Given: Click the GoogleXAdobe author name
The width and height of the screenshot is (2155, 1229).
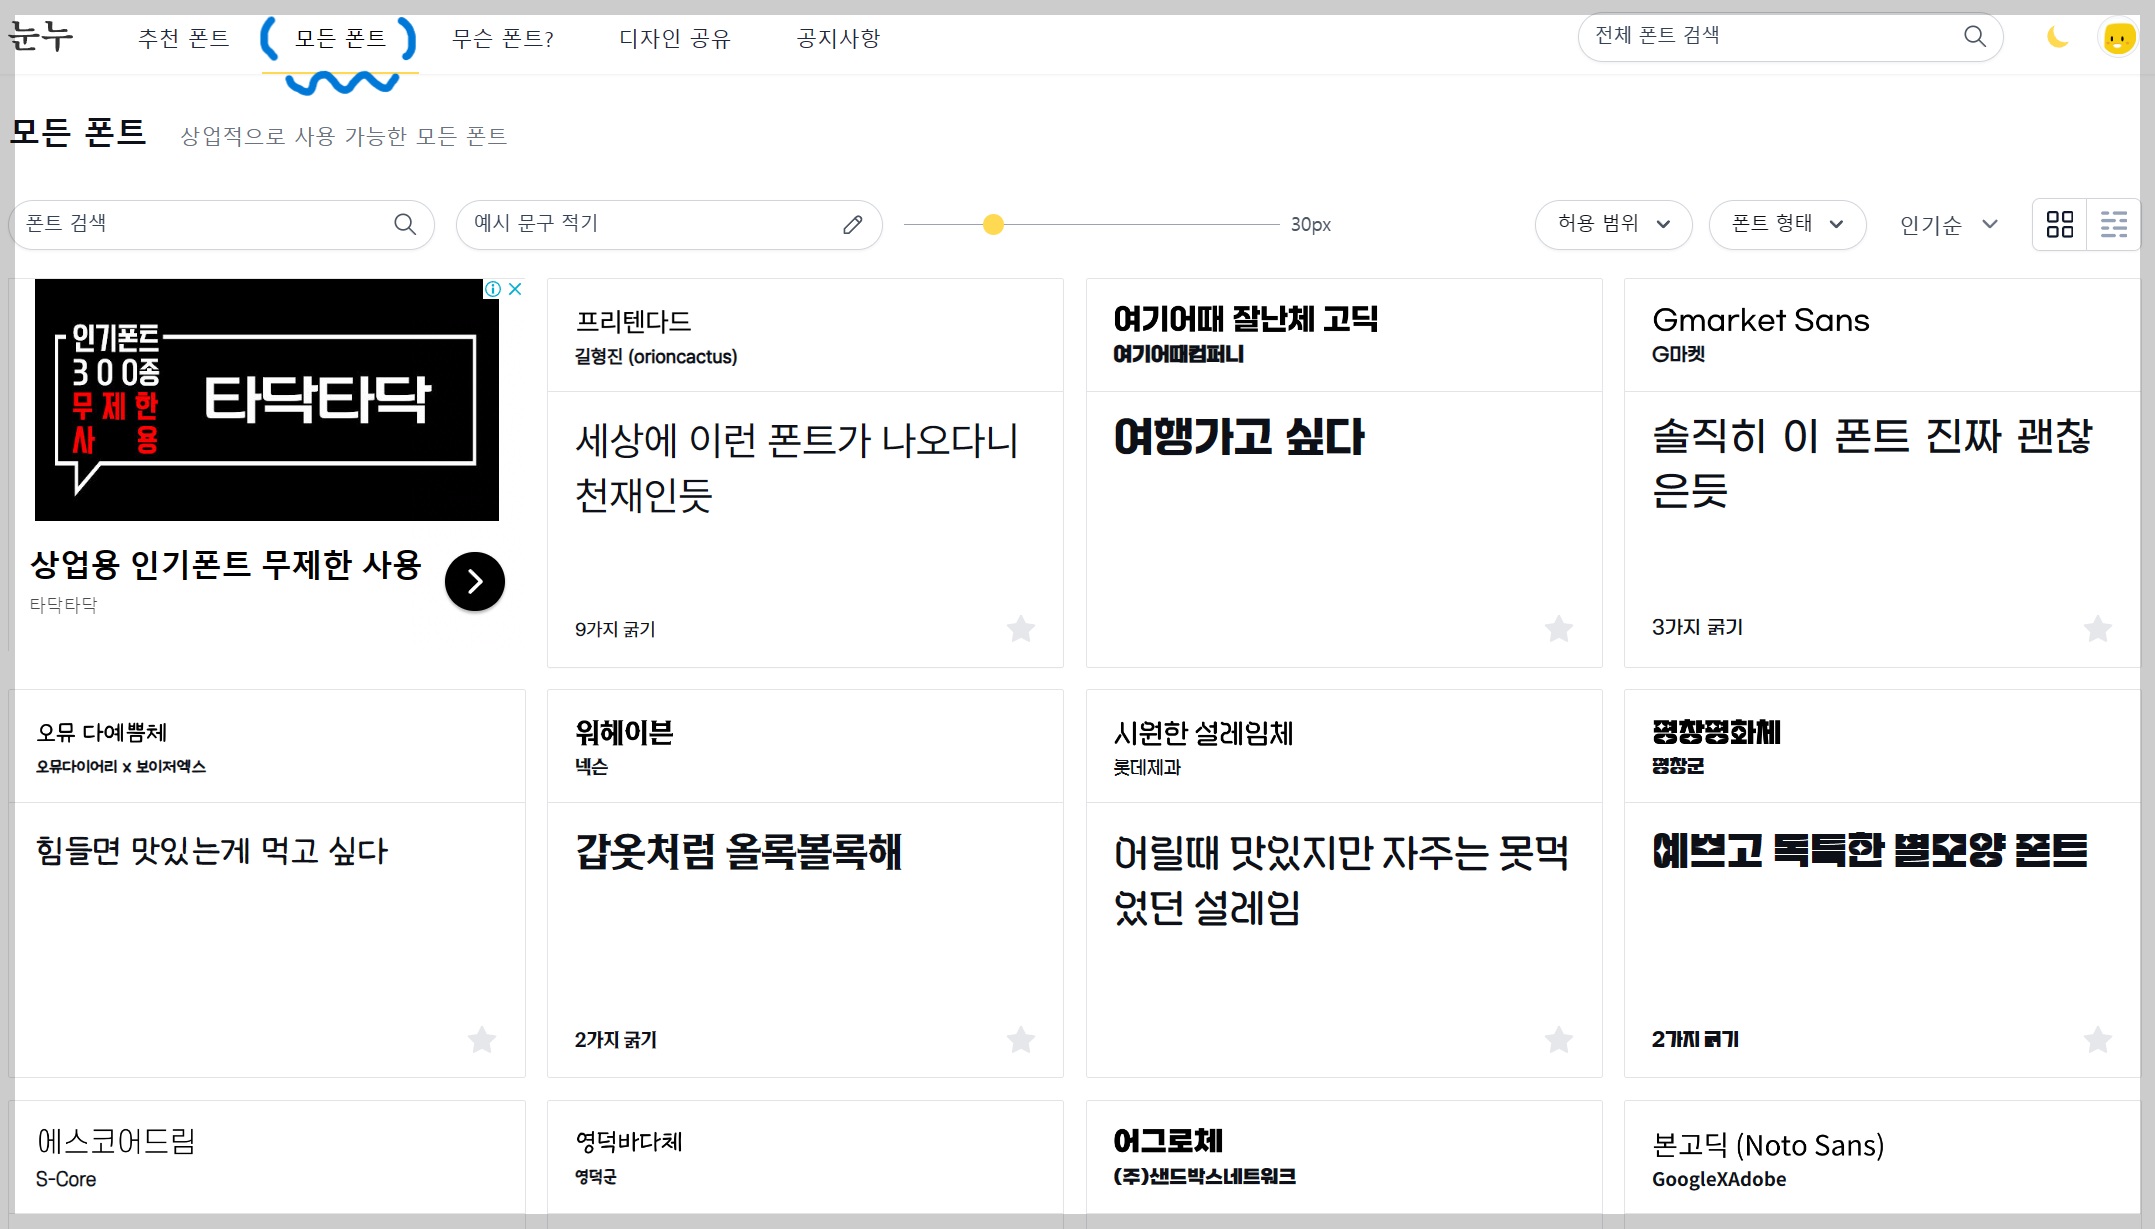Looking at the screenshot, I should 1718,1179.
